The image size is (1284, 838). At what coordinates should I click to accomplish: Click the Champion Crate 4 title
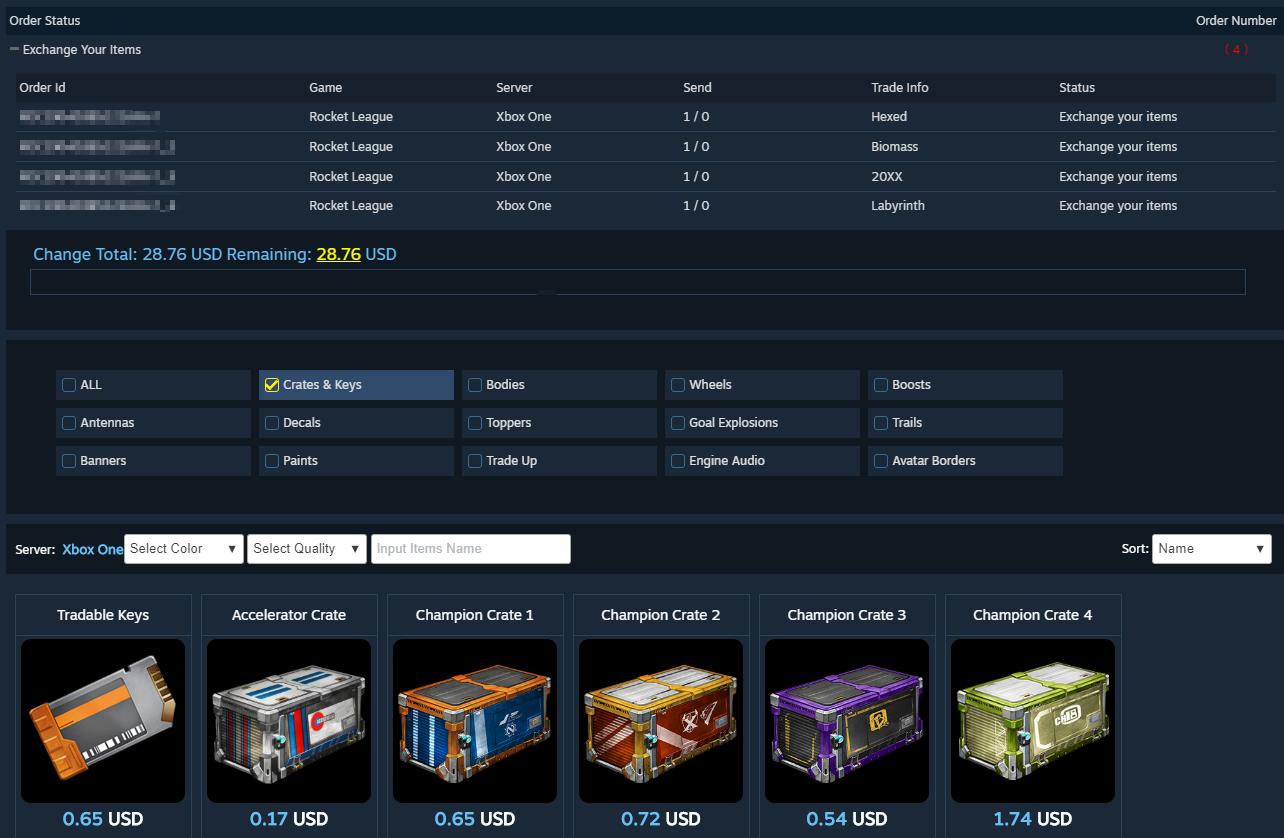click(x=1033, y=615)
